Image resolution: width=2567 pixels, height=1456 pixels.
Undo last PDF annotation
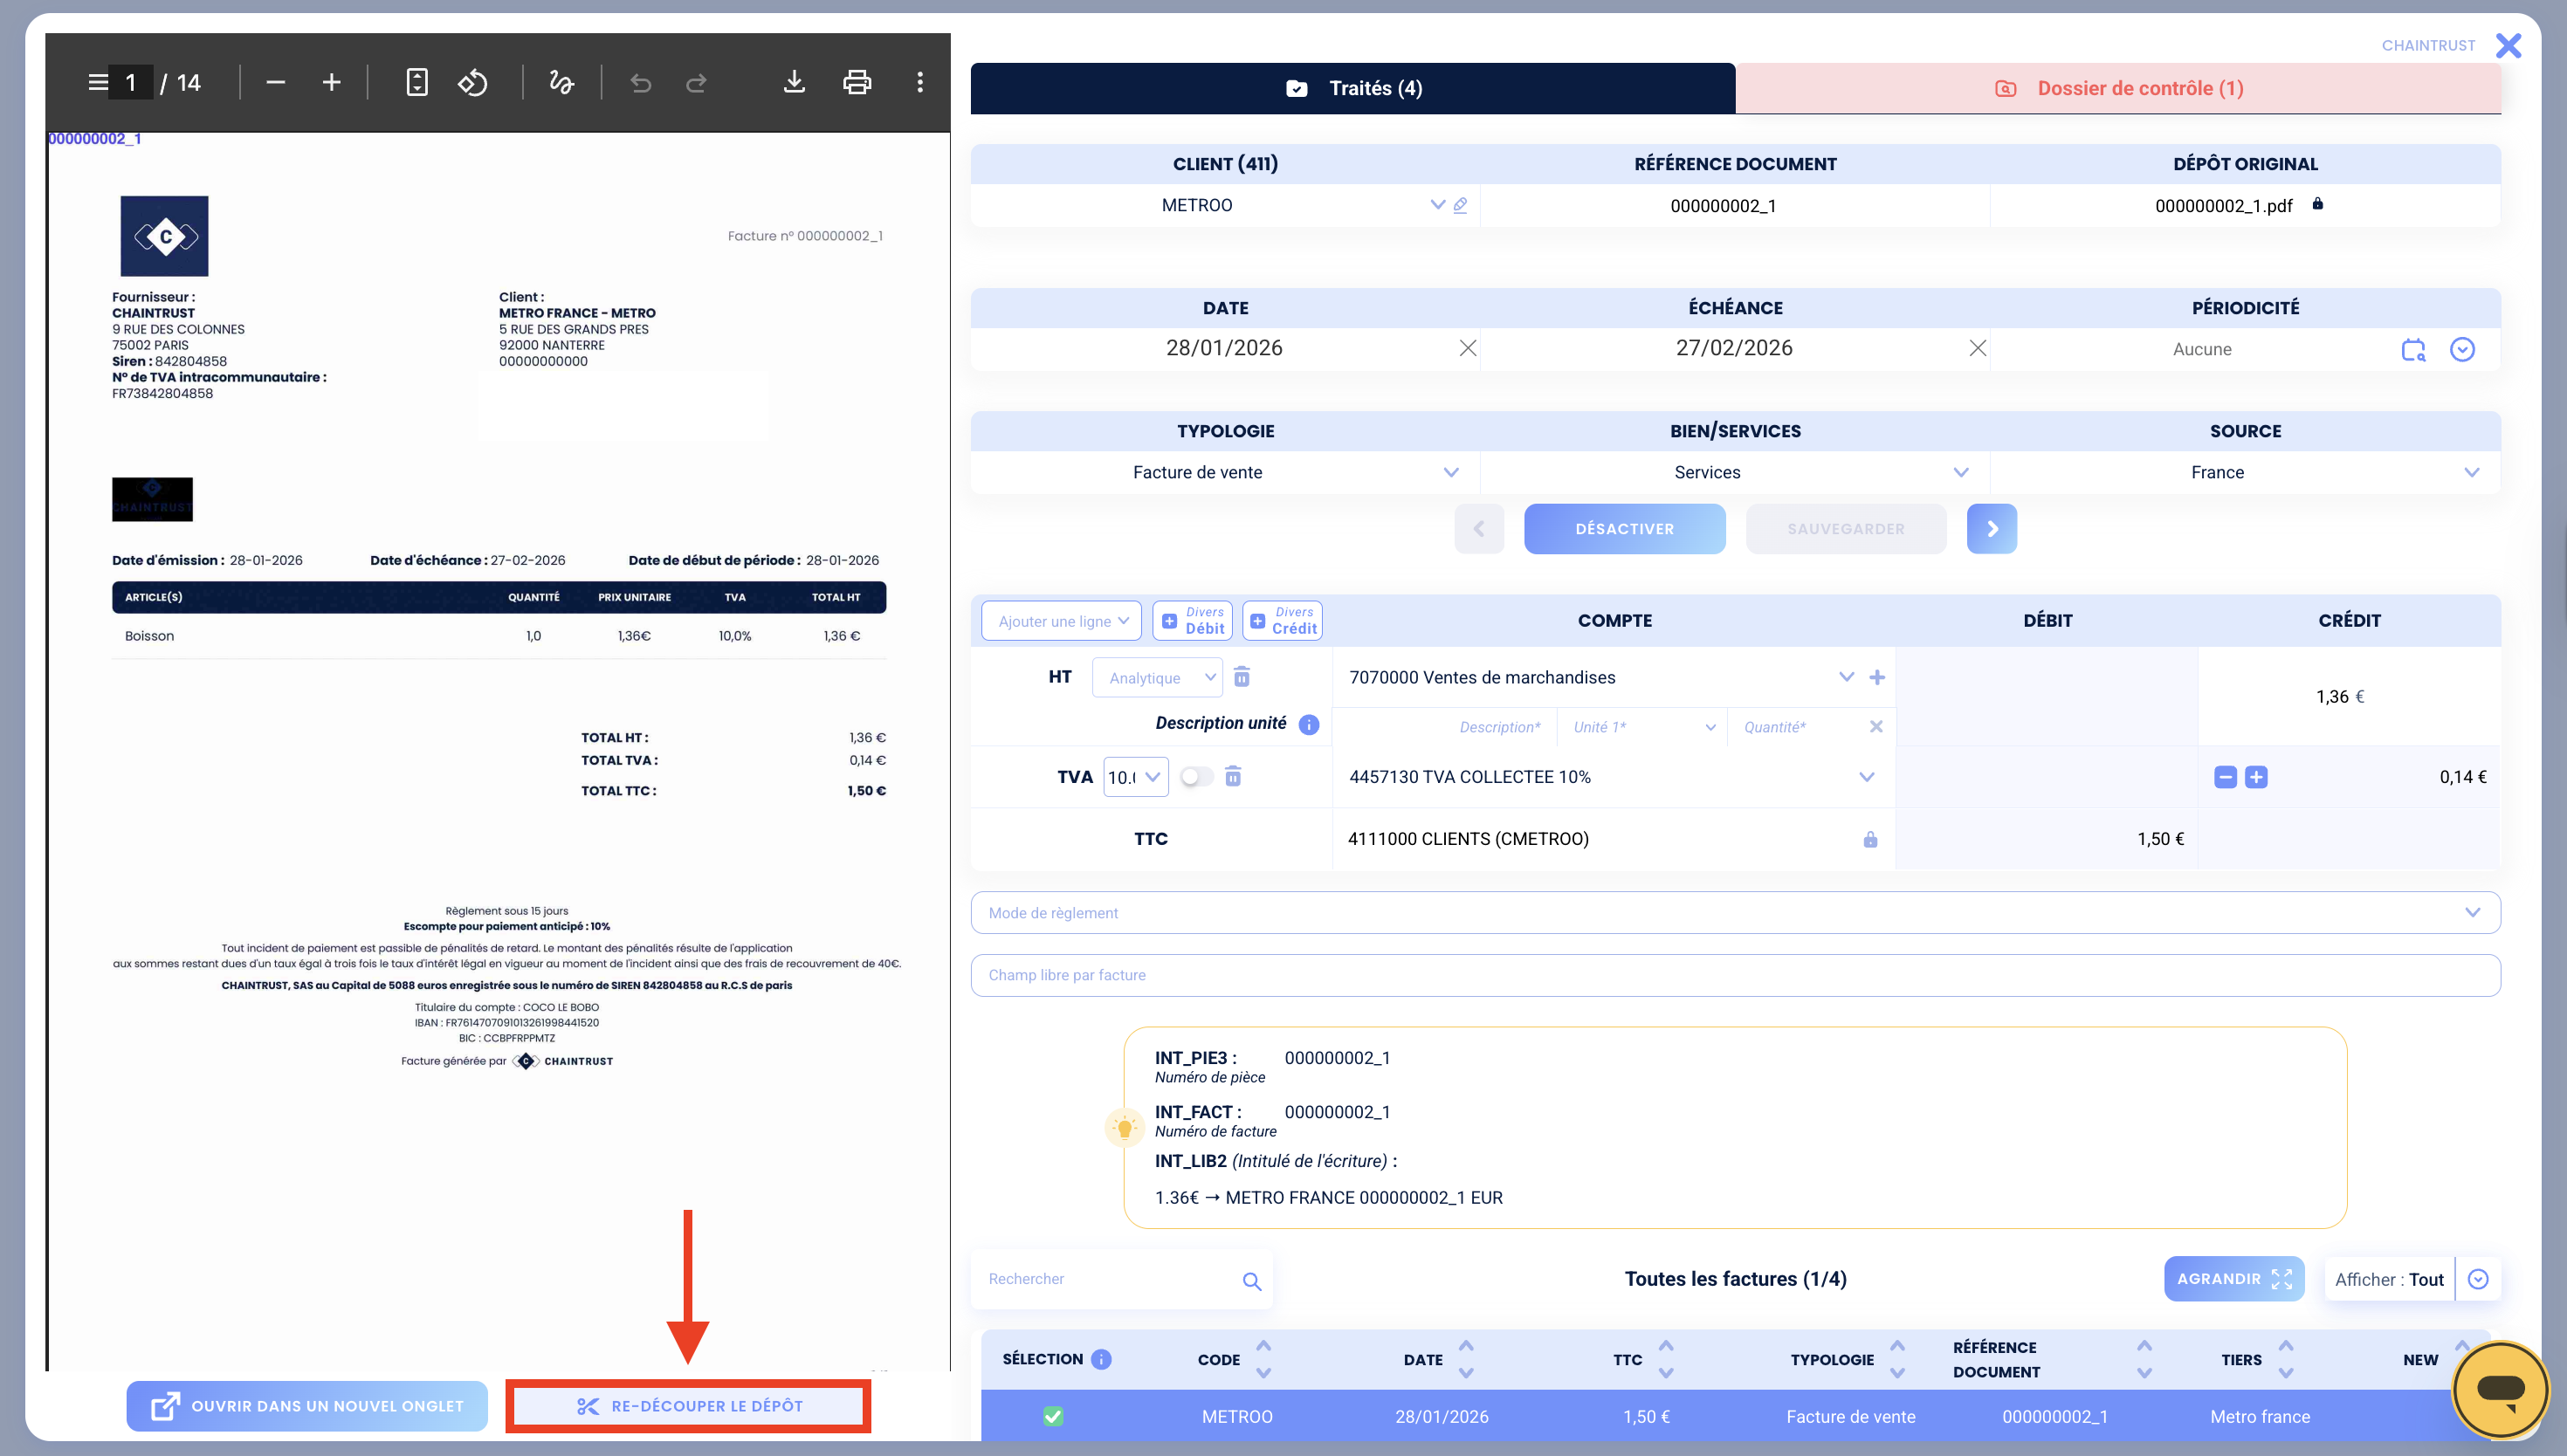pyautogui.click(x=641, y=82)
